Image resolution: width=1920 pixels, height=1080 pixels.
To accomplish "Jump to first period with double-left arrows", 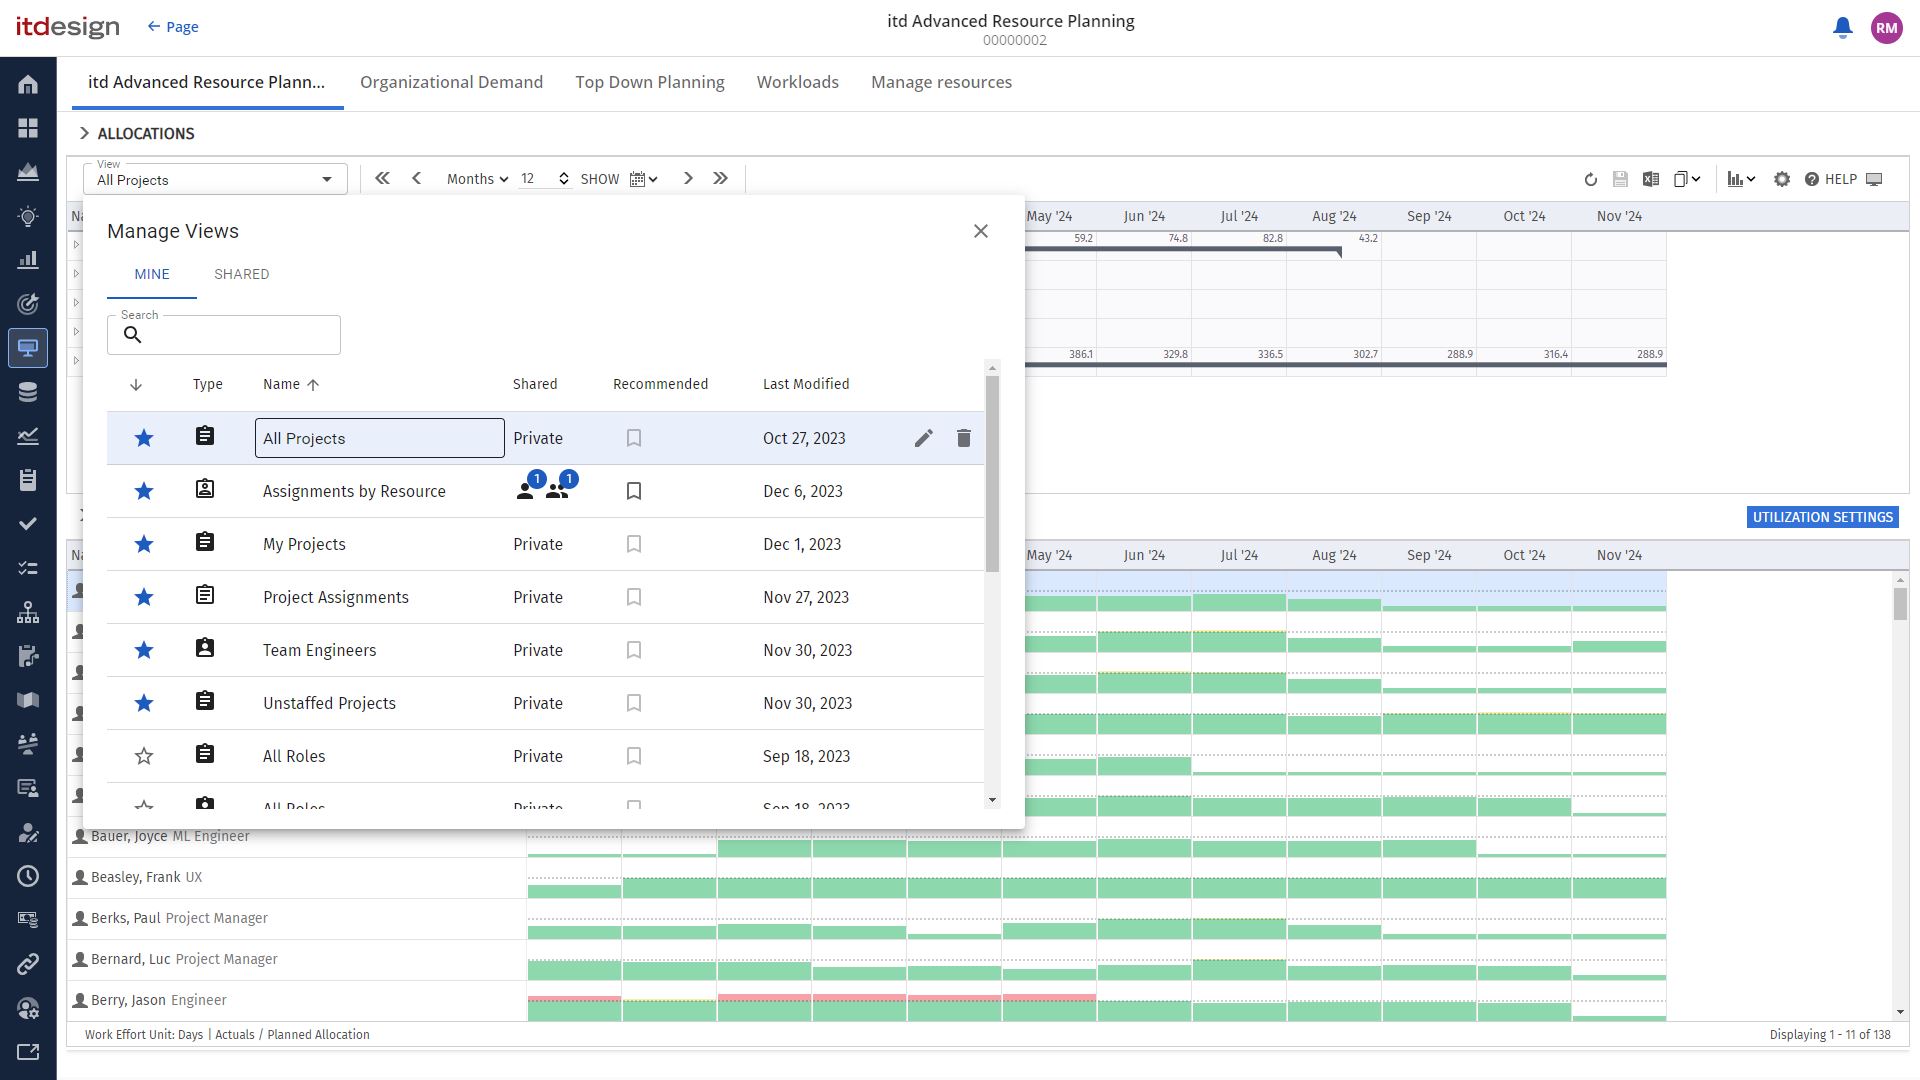I will click(x=382, y=178).
